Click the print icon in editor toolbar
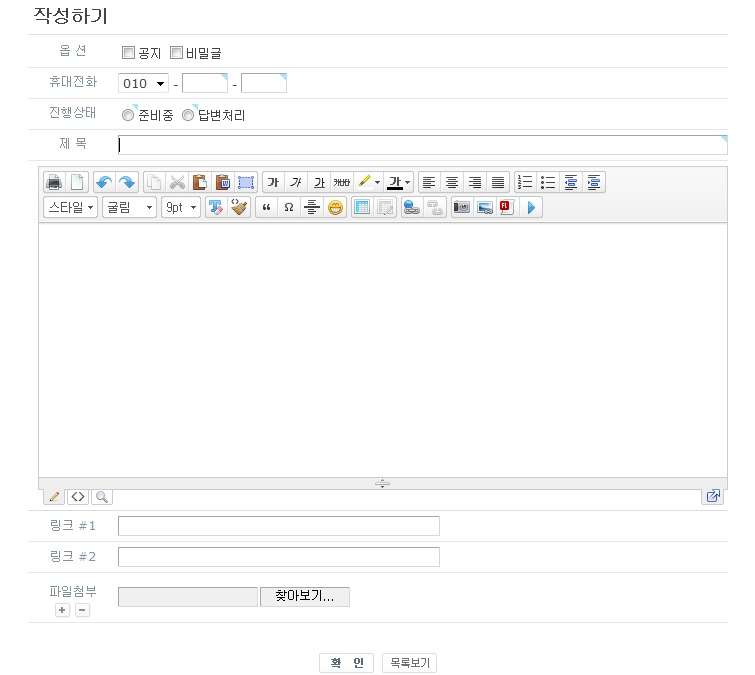The width and height of the screenshot is (755, 675). click(54, 182)
